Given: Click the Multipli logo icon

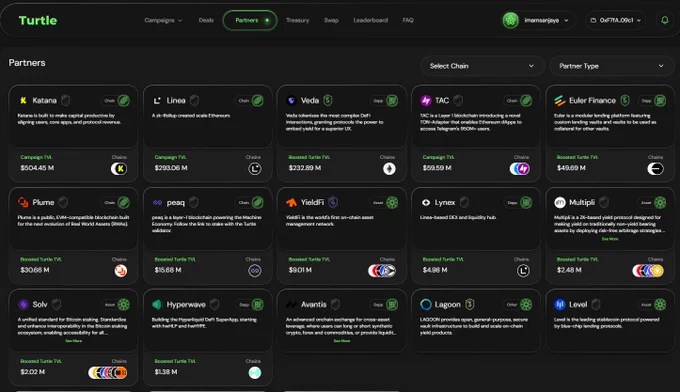Looking at the screenshot, I should [x=560, y=203].
